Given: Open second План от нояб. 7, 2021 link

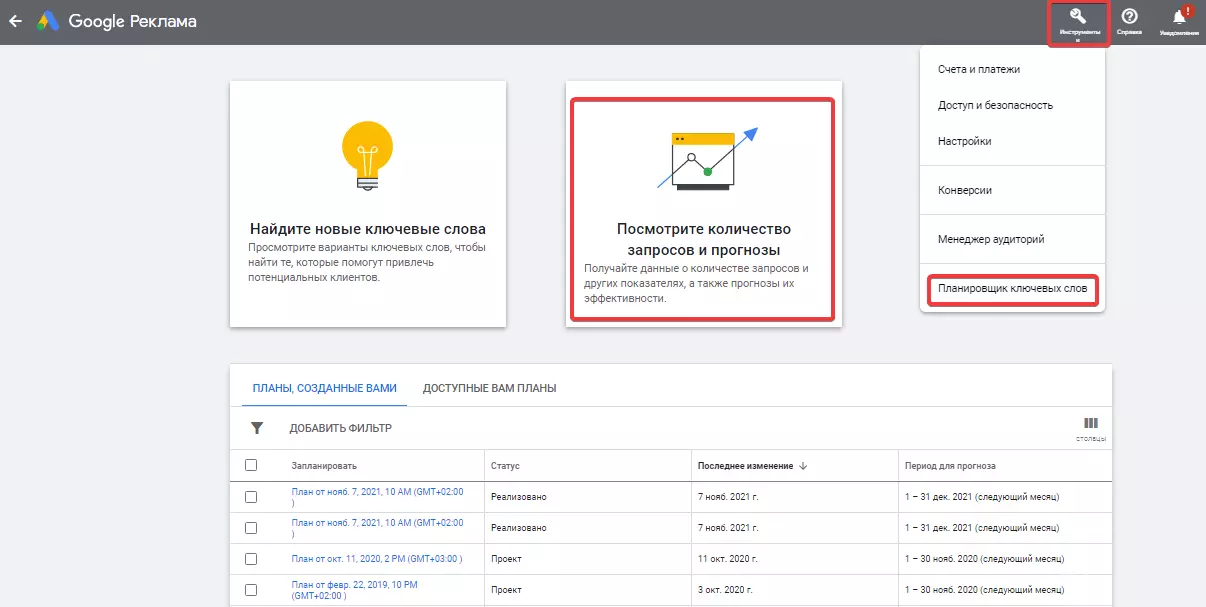Looking at the screenshot, I should (377, 527).
